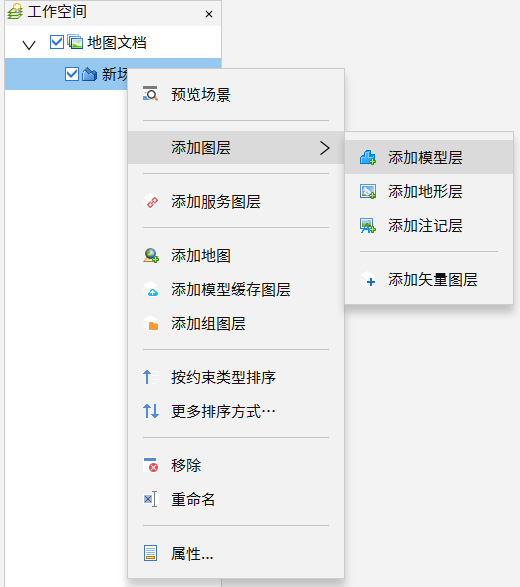Click the 预览场景 magnifier icon
Image resolution: width=520 pixels, height=587 pixels.
coord(150,94)
